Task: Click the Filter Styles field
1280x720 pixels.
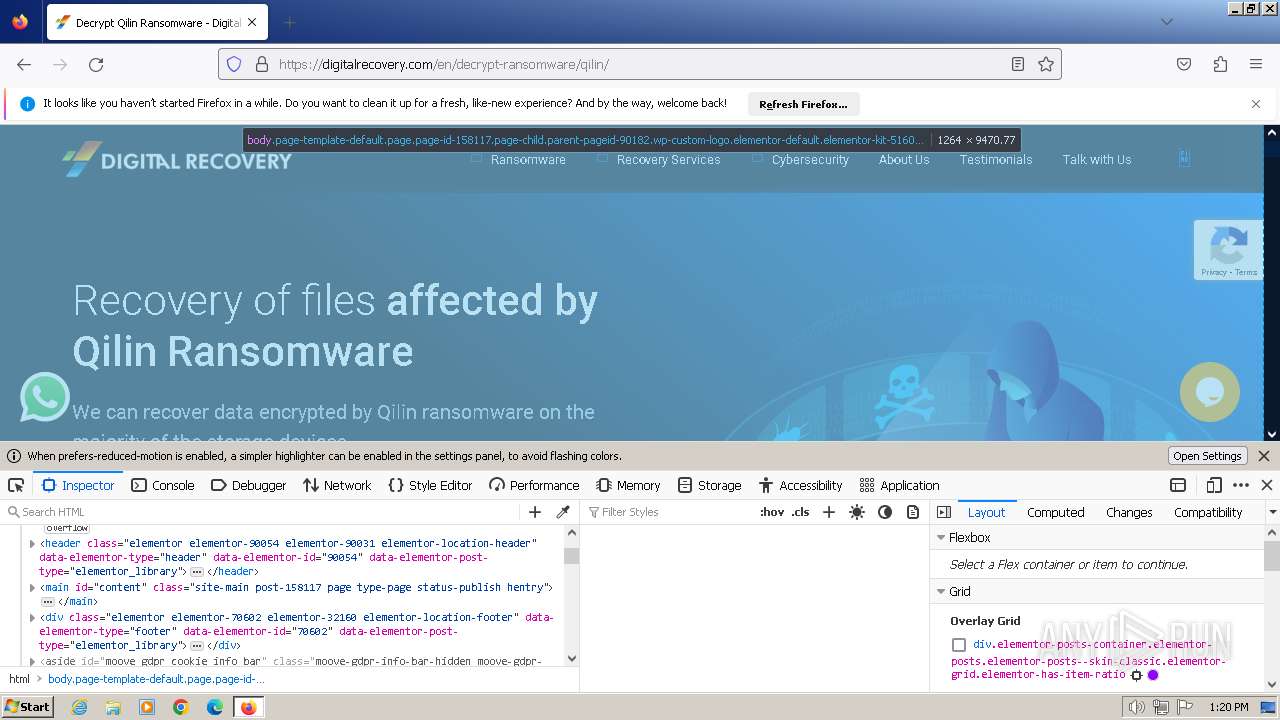Action: (668, 512)
